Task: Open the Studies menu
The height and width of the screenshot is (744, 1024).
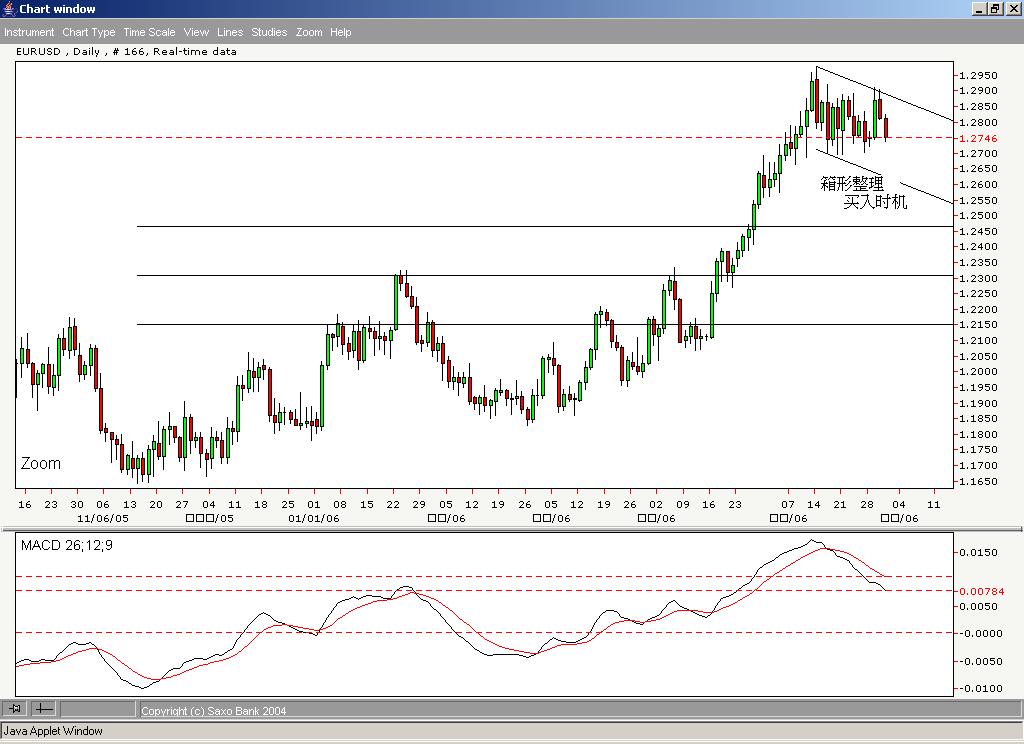Action: click(x=268, y=32)
